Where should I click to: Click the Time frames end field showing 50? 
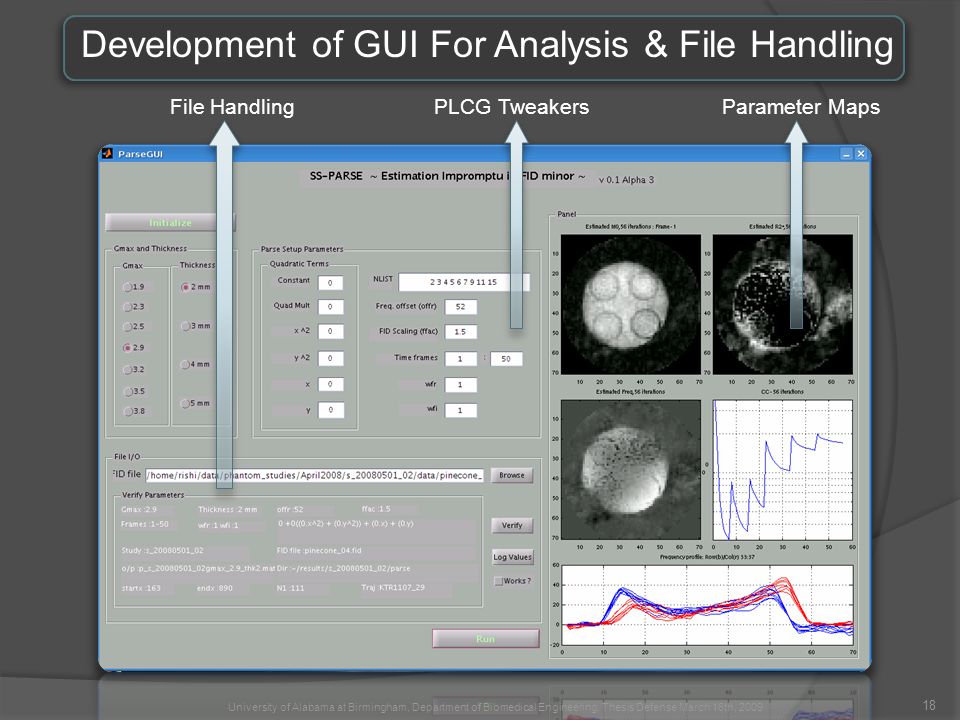tap(506, 359)
